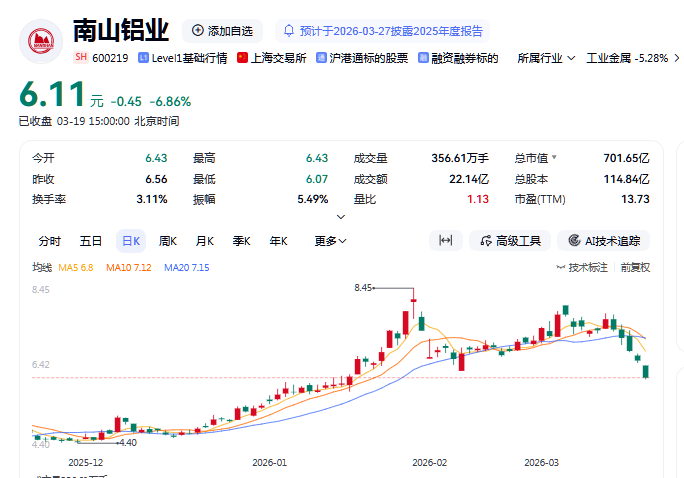Toggle 前复权 price adjustment

(635, 267)
